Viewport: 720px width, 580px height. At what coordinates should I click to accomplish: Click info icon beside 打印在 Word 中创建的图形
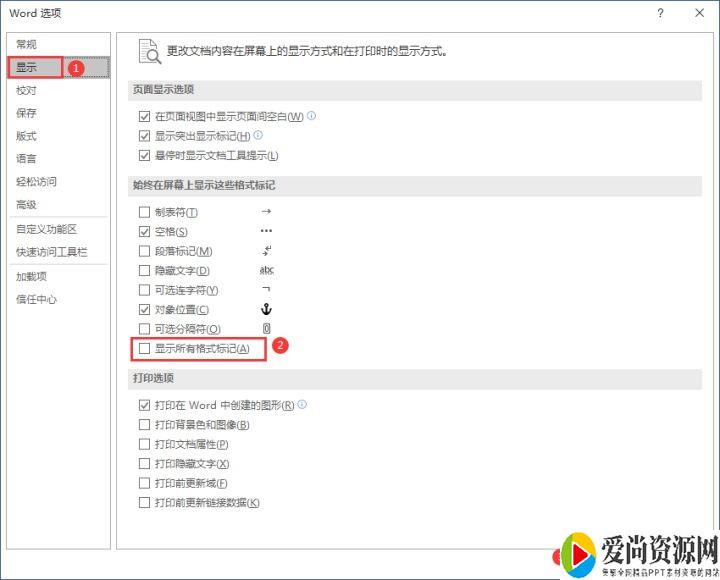point(302,405)
